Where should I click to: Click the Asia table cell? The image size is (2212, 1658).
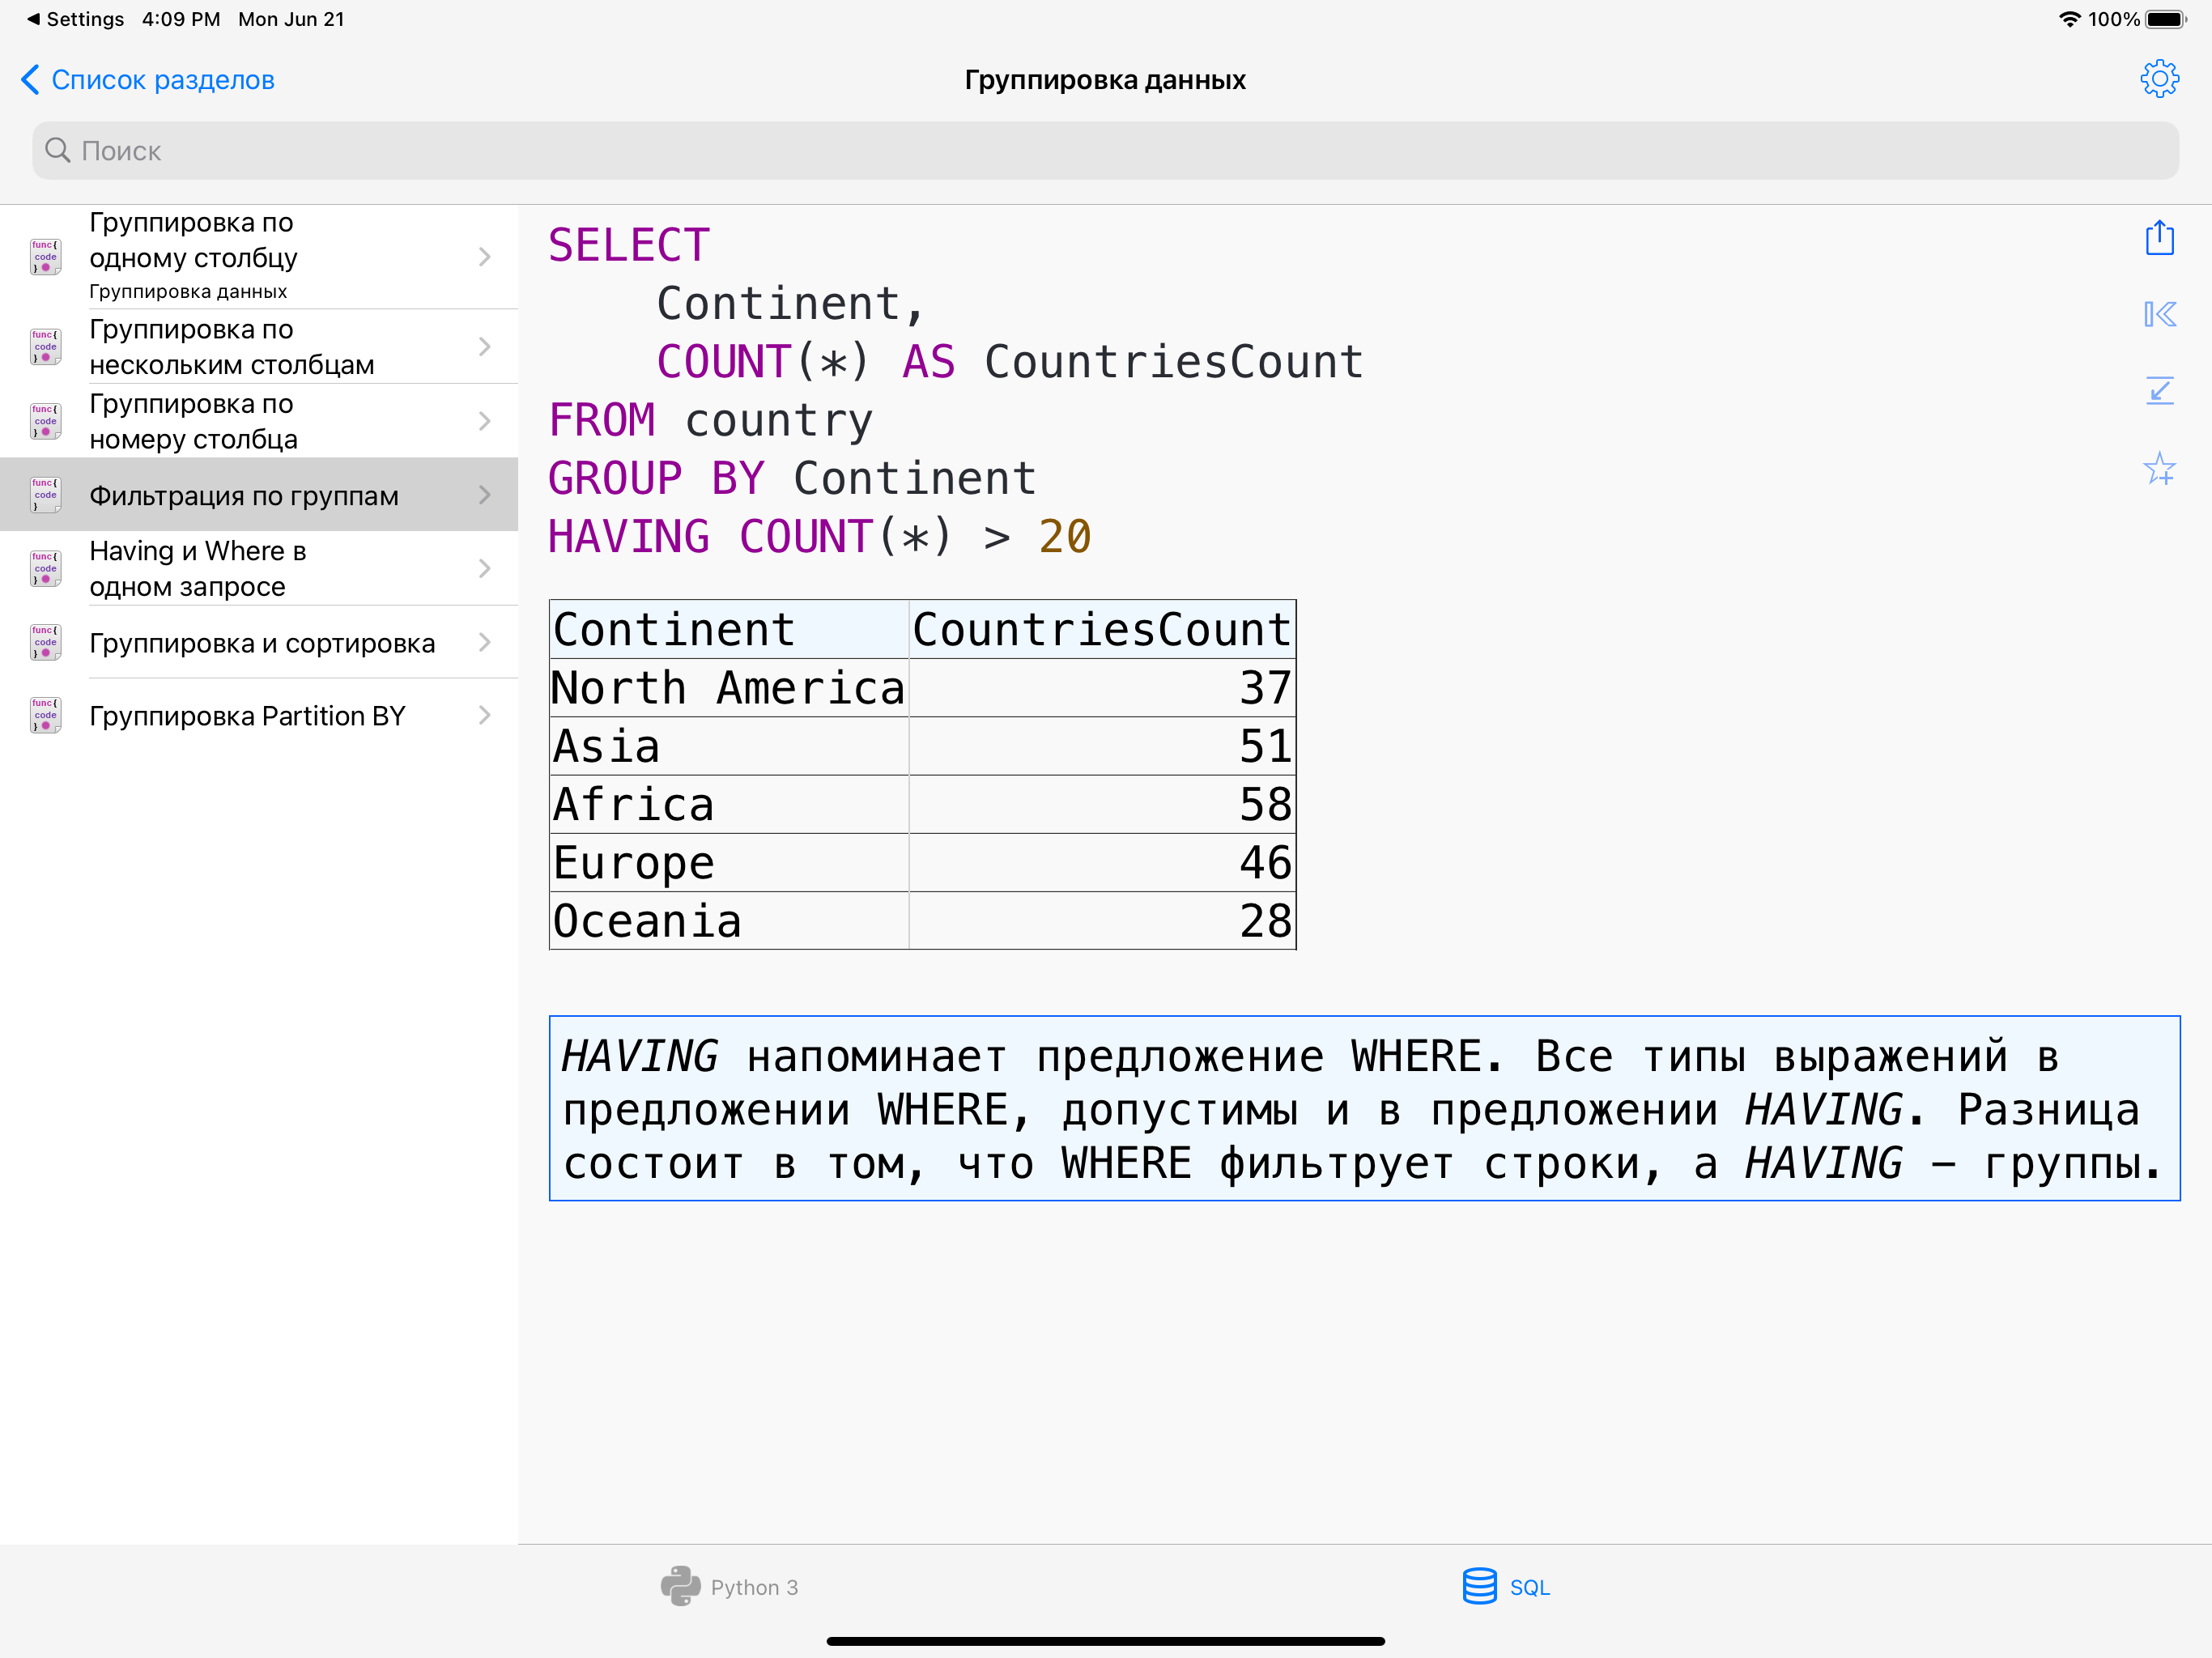click(x=729, y=746)
